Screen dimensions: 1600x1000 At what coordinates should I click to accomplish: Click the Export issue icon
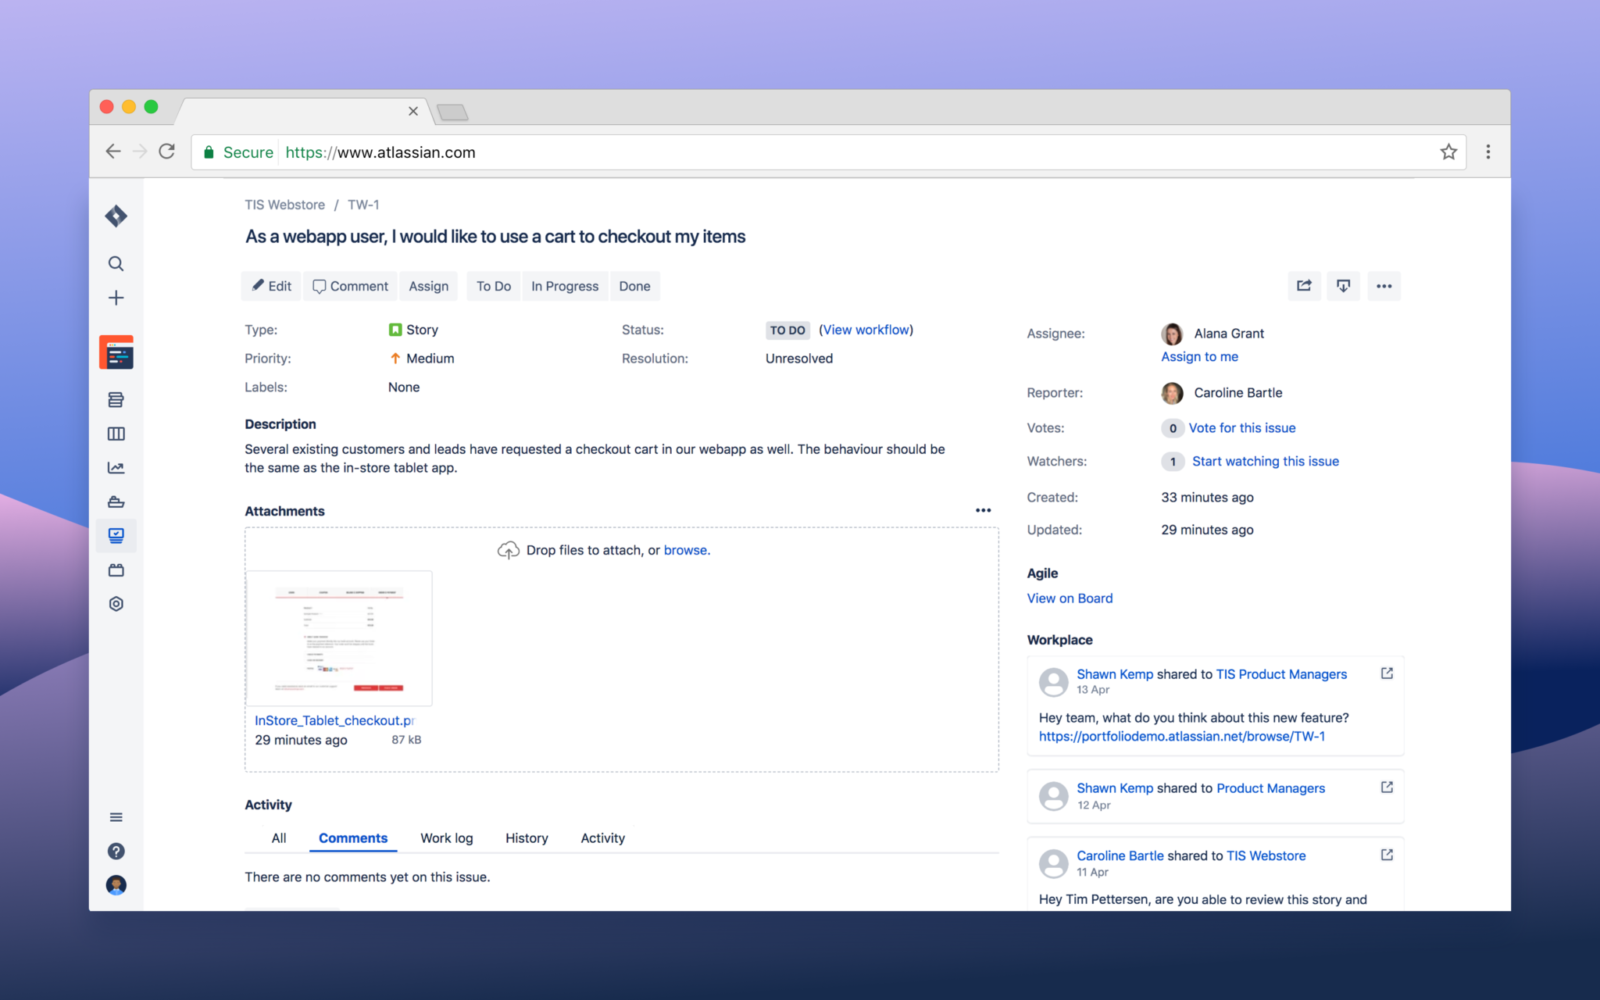(x=1343, y=286)
